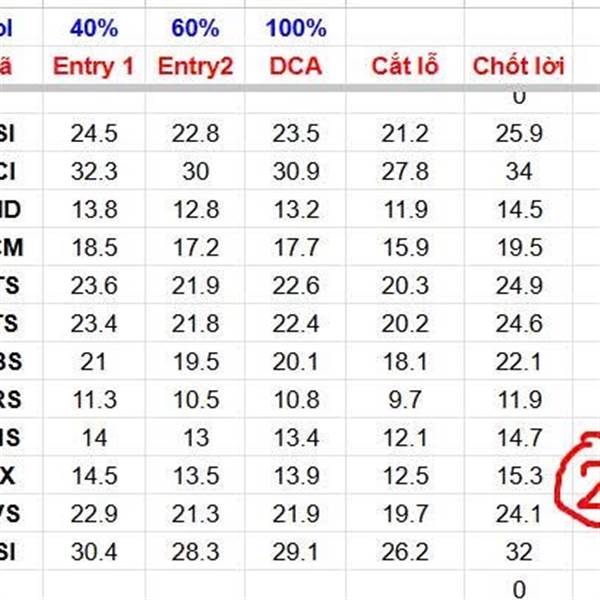The width and height of the screenshot is (600, 600).
Task: Select the Entry2 cell with value 30
Action: (x=195, y=171)
